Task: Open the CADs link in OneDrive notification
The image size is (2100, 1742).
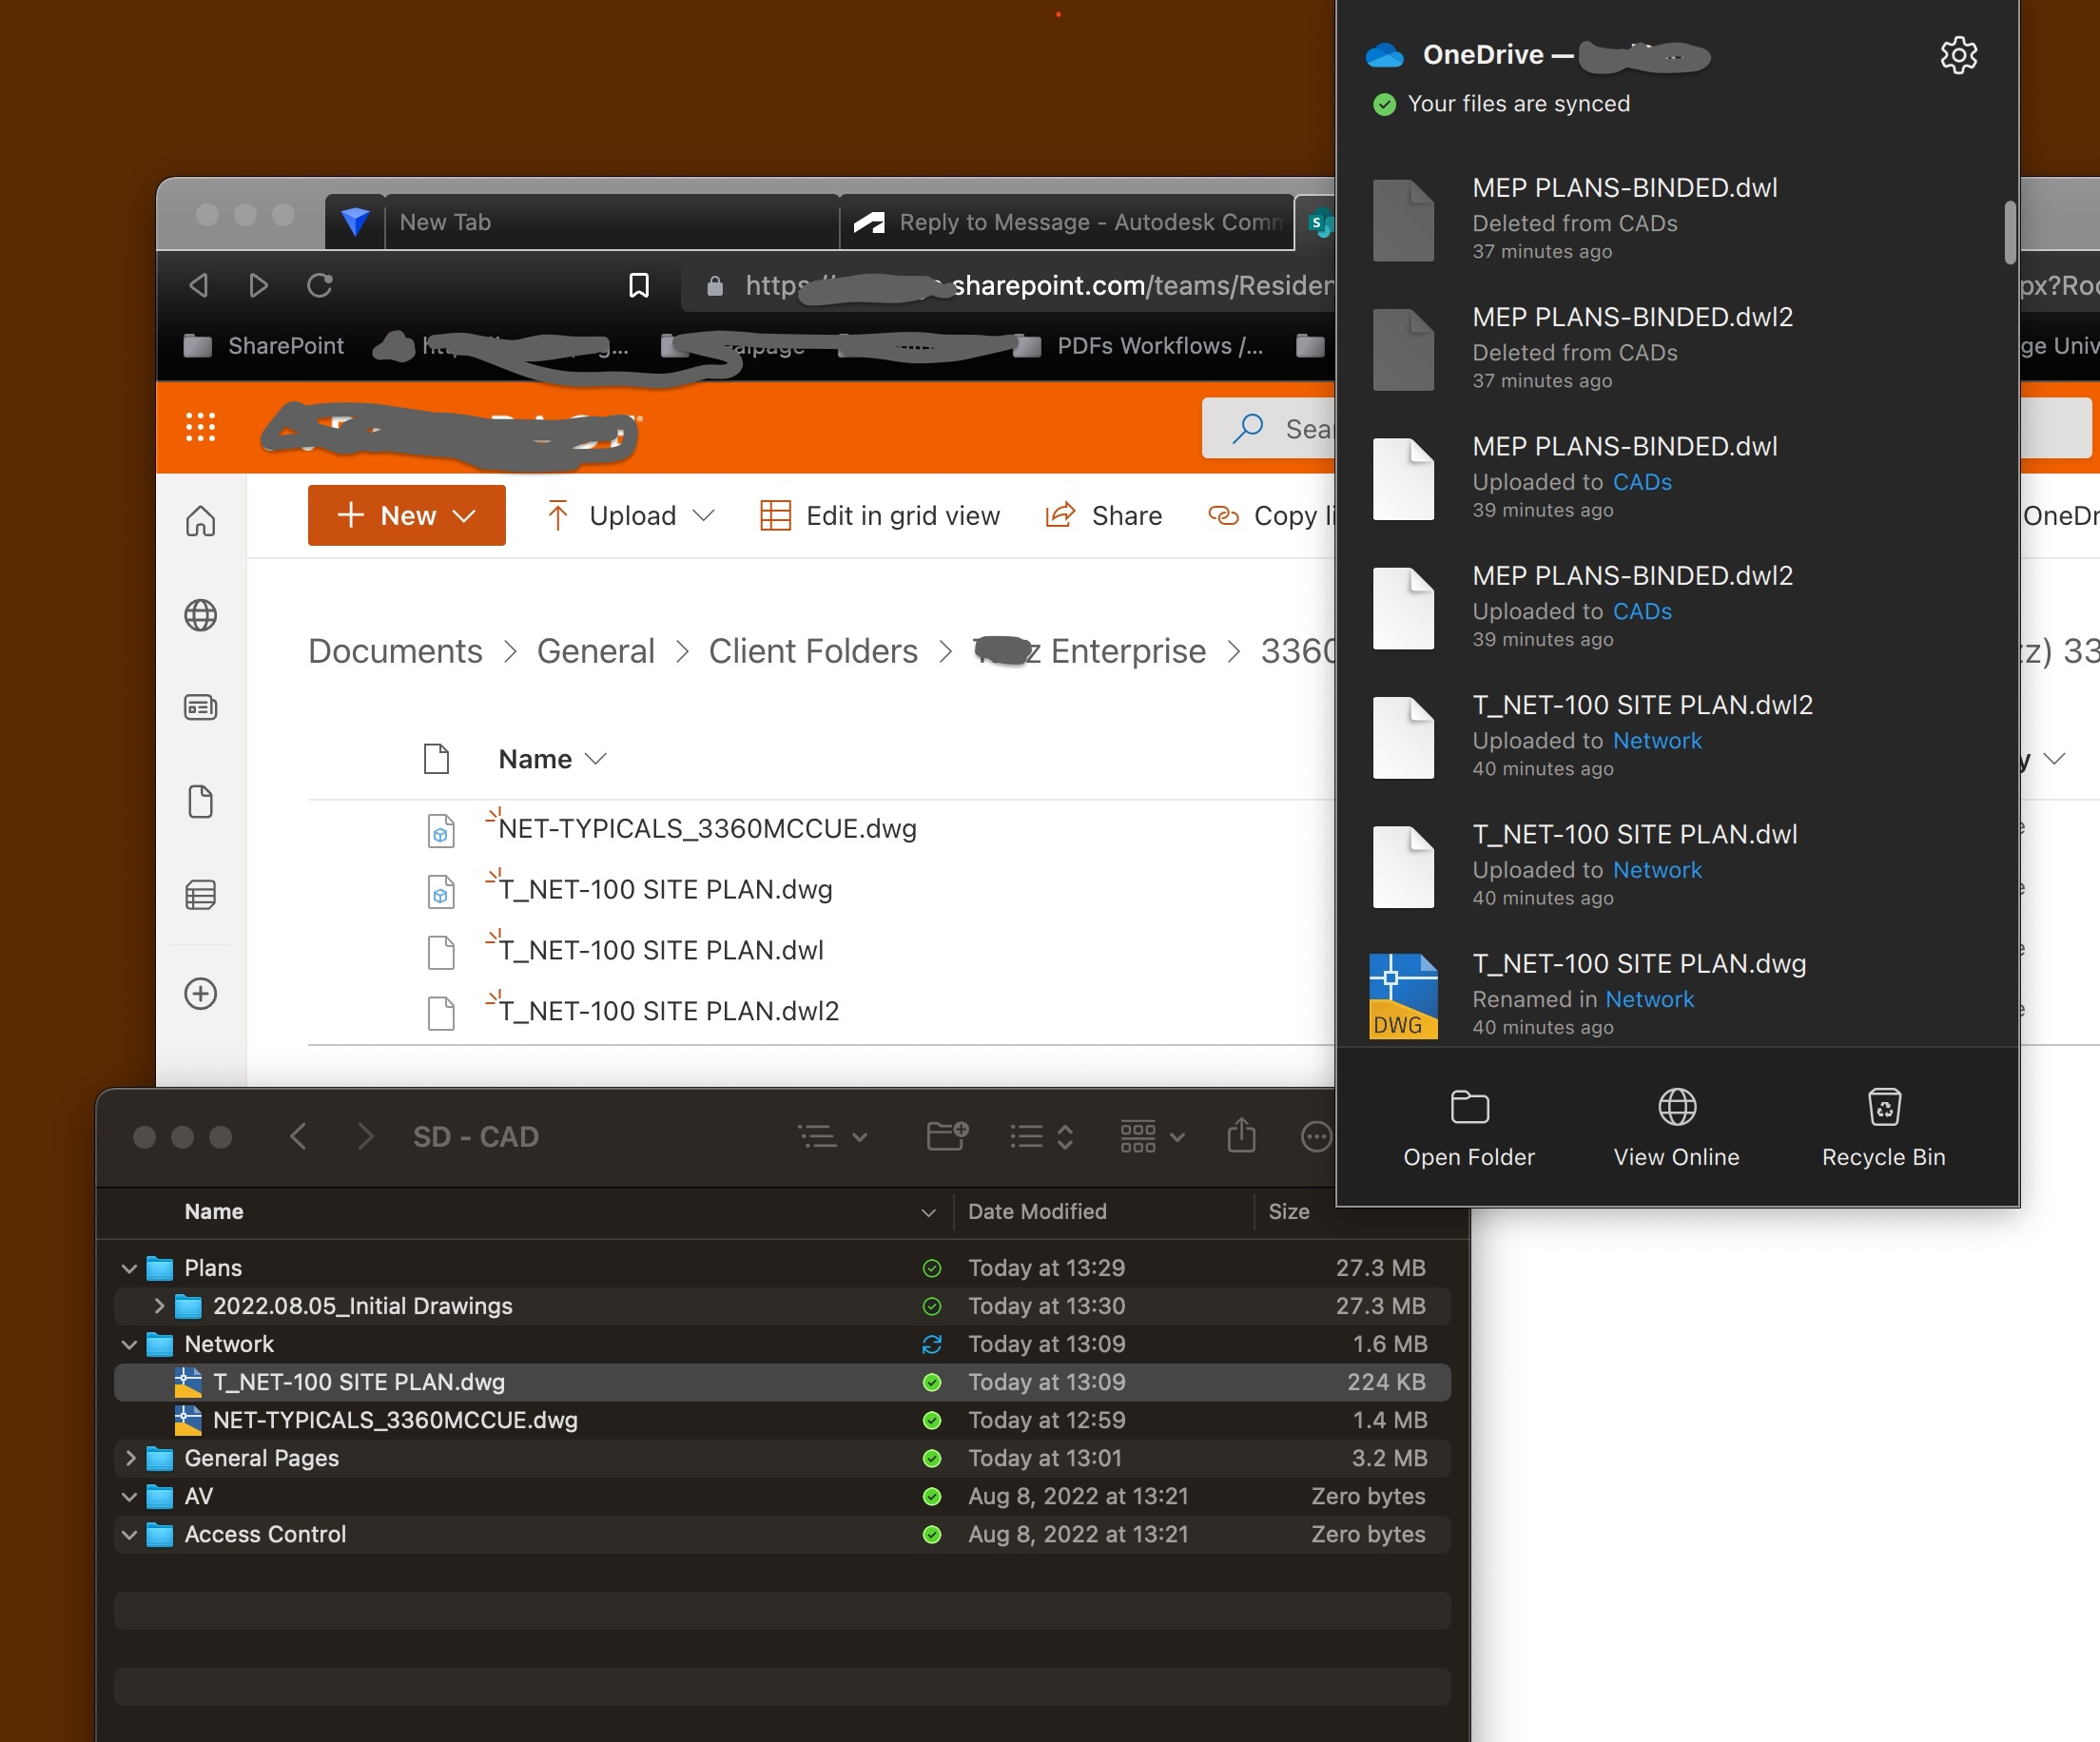Action: tap(1642, 482)
